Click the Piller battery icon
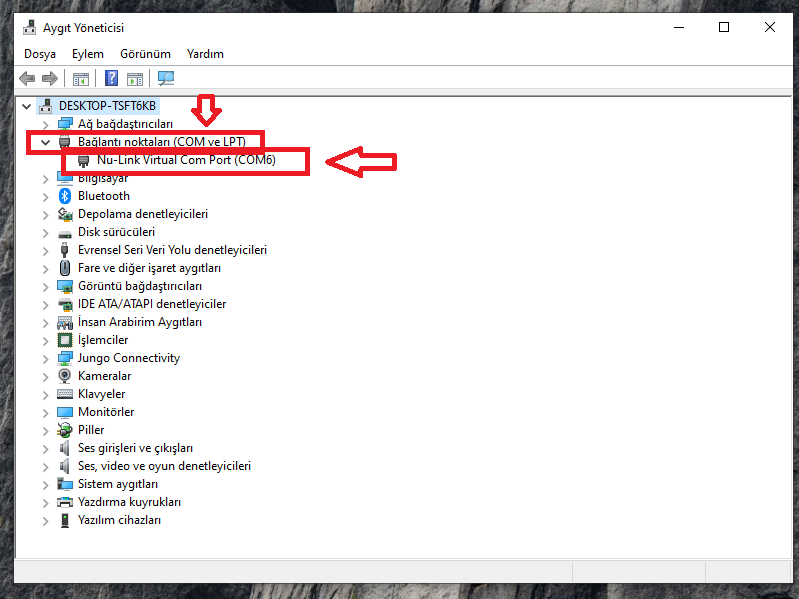Image resolution: width=799 pixels, height=599 pixels. 65,430
